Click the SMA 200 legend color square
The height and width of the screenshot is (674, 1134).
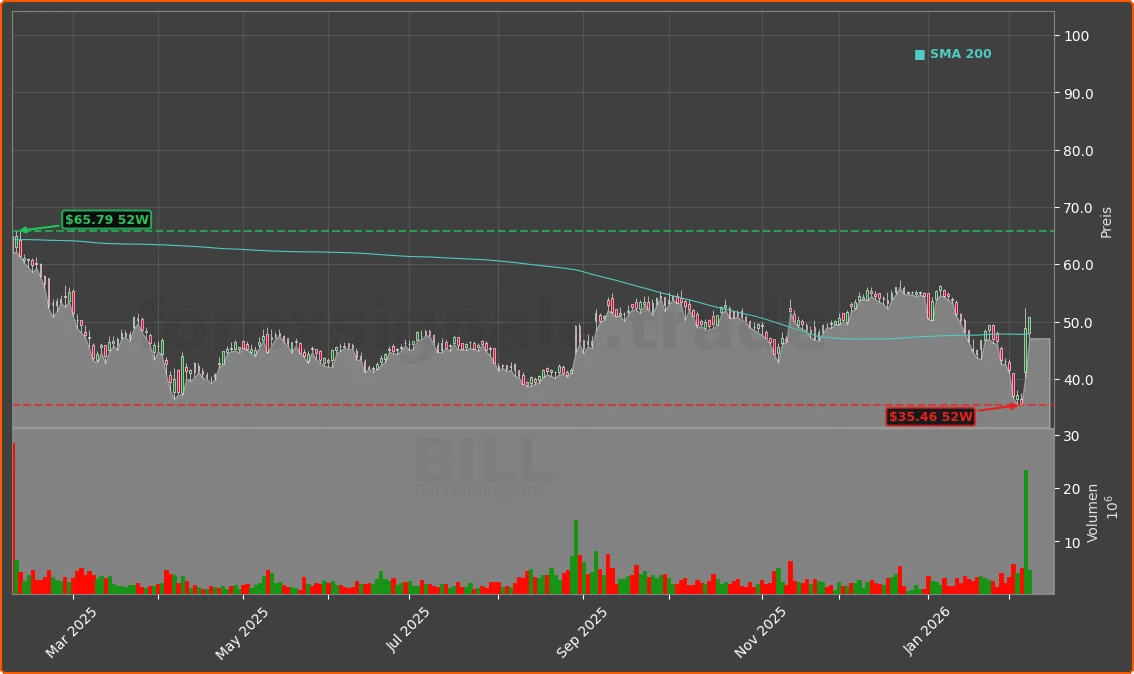920,55
